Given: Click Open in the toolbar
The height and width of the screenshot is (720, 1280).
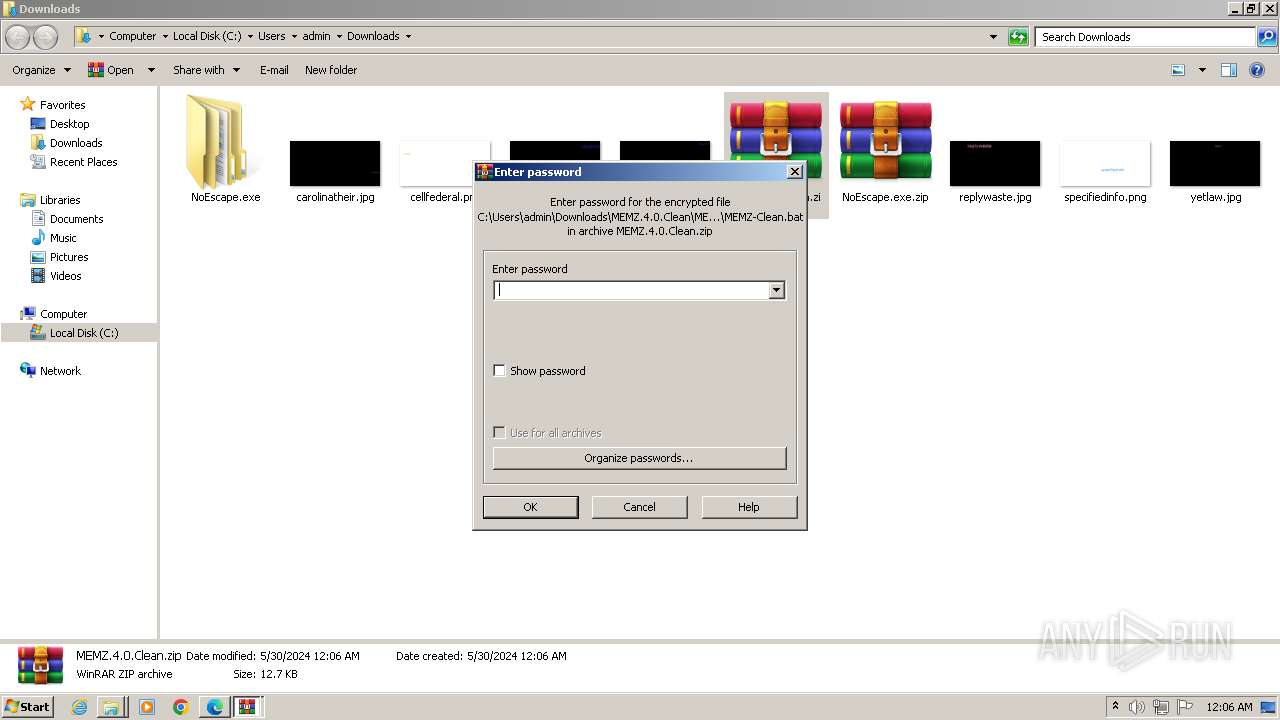Looking at the screenshot, I should pyautogui.click(x=112, y=70).
